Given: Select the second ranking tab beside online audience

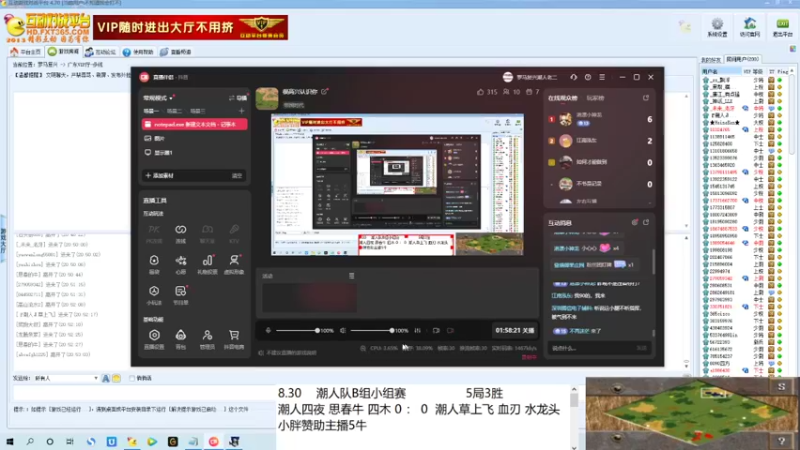Looking at the screenshot, I should [595, 98].
